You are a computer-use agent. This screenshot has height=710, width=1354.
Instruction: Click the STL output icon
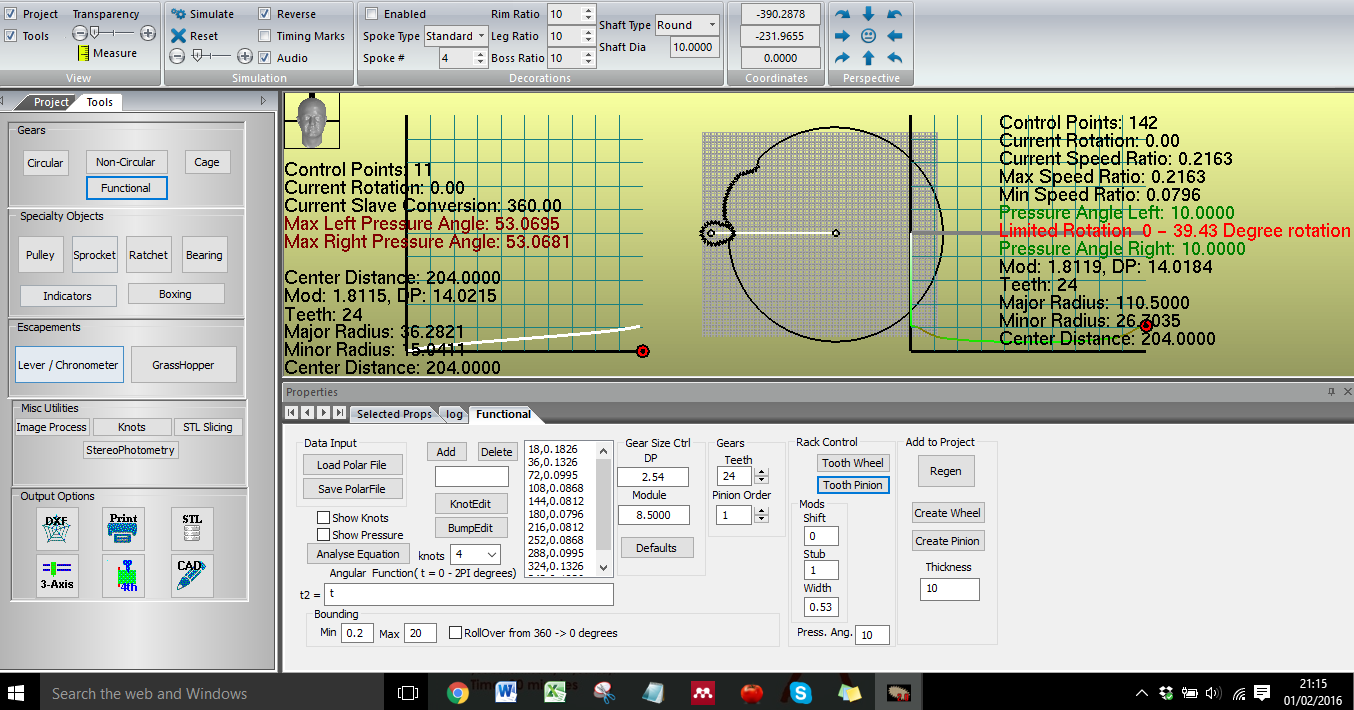(192, 529)
